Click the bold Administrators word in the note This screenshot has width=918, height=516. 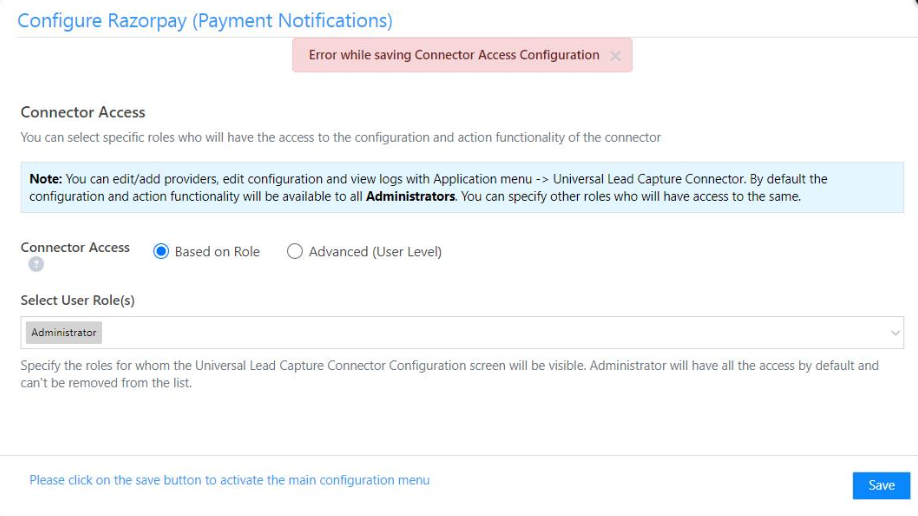click(x=410, y=197)
